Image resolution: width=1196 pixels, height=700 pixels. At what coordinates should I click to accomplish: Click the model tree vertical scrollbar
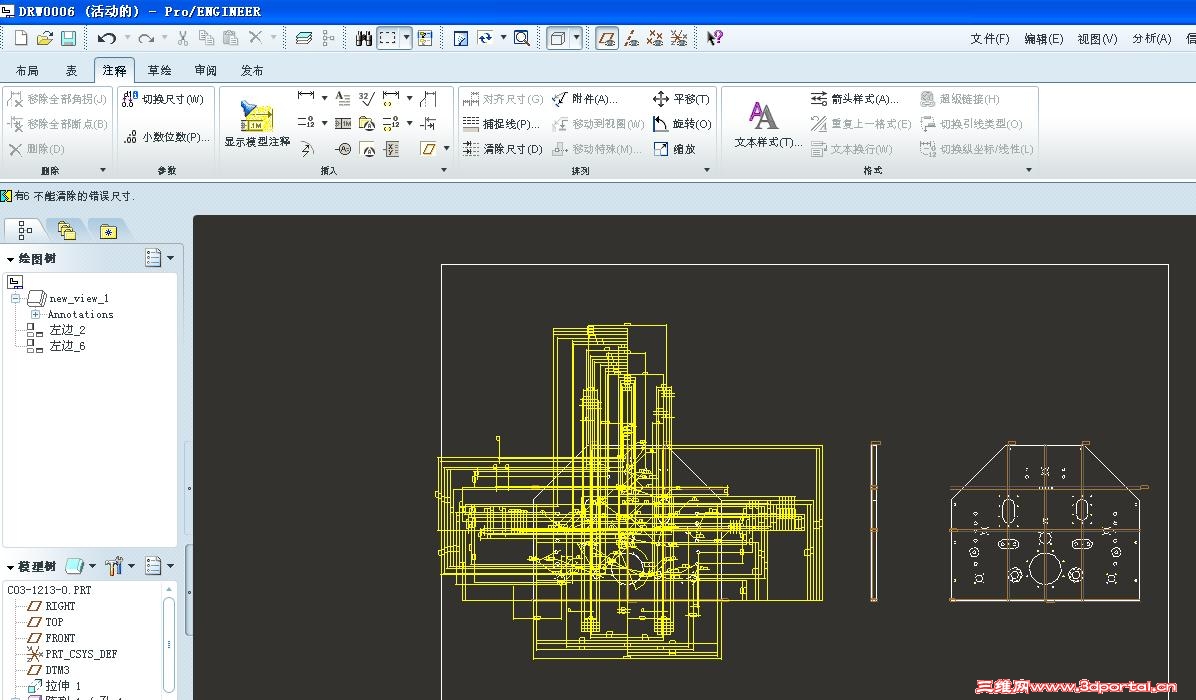(169, 644)
